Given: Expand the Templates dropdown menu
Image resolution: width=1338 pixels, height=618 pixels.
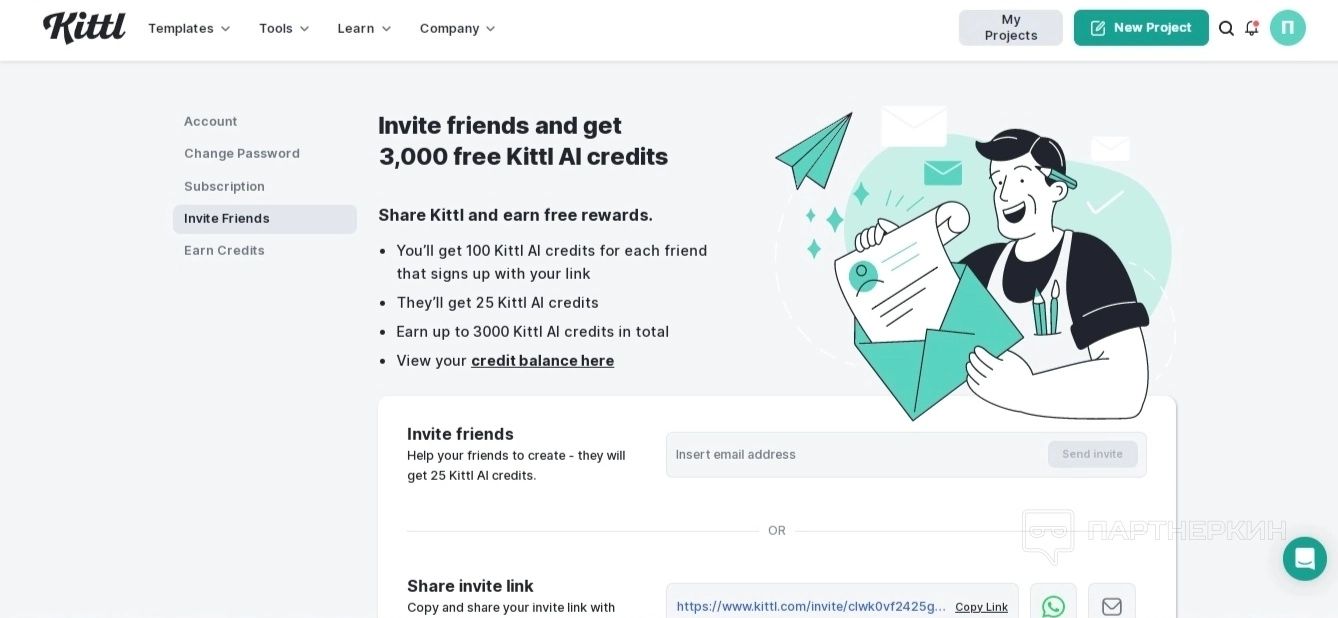Looking at the screenshot, I should pyautogui.click(x=189, y=28).
